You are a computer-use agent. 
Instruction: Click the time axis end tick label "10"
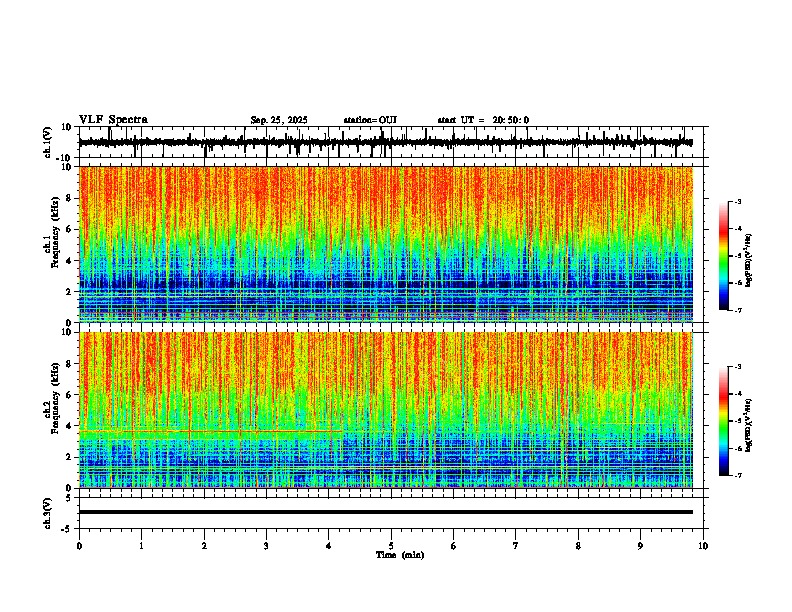pyautogui.click(x=703, y=546)
